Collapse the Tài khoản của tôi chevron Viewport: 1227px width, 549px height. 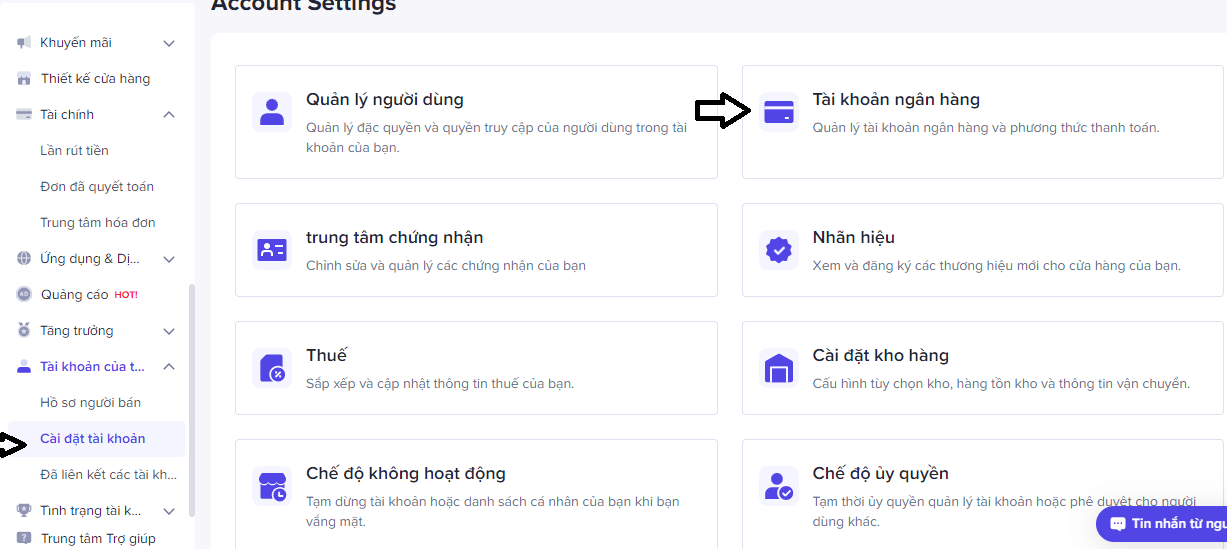[169, 367]
